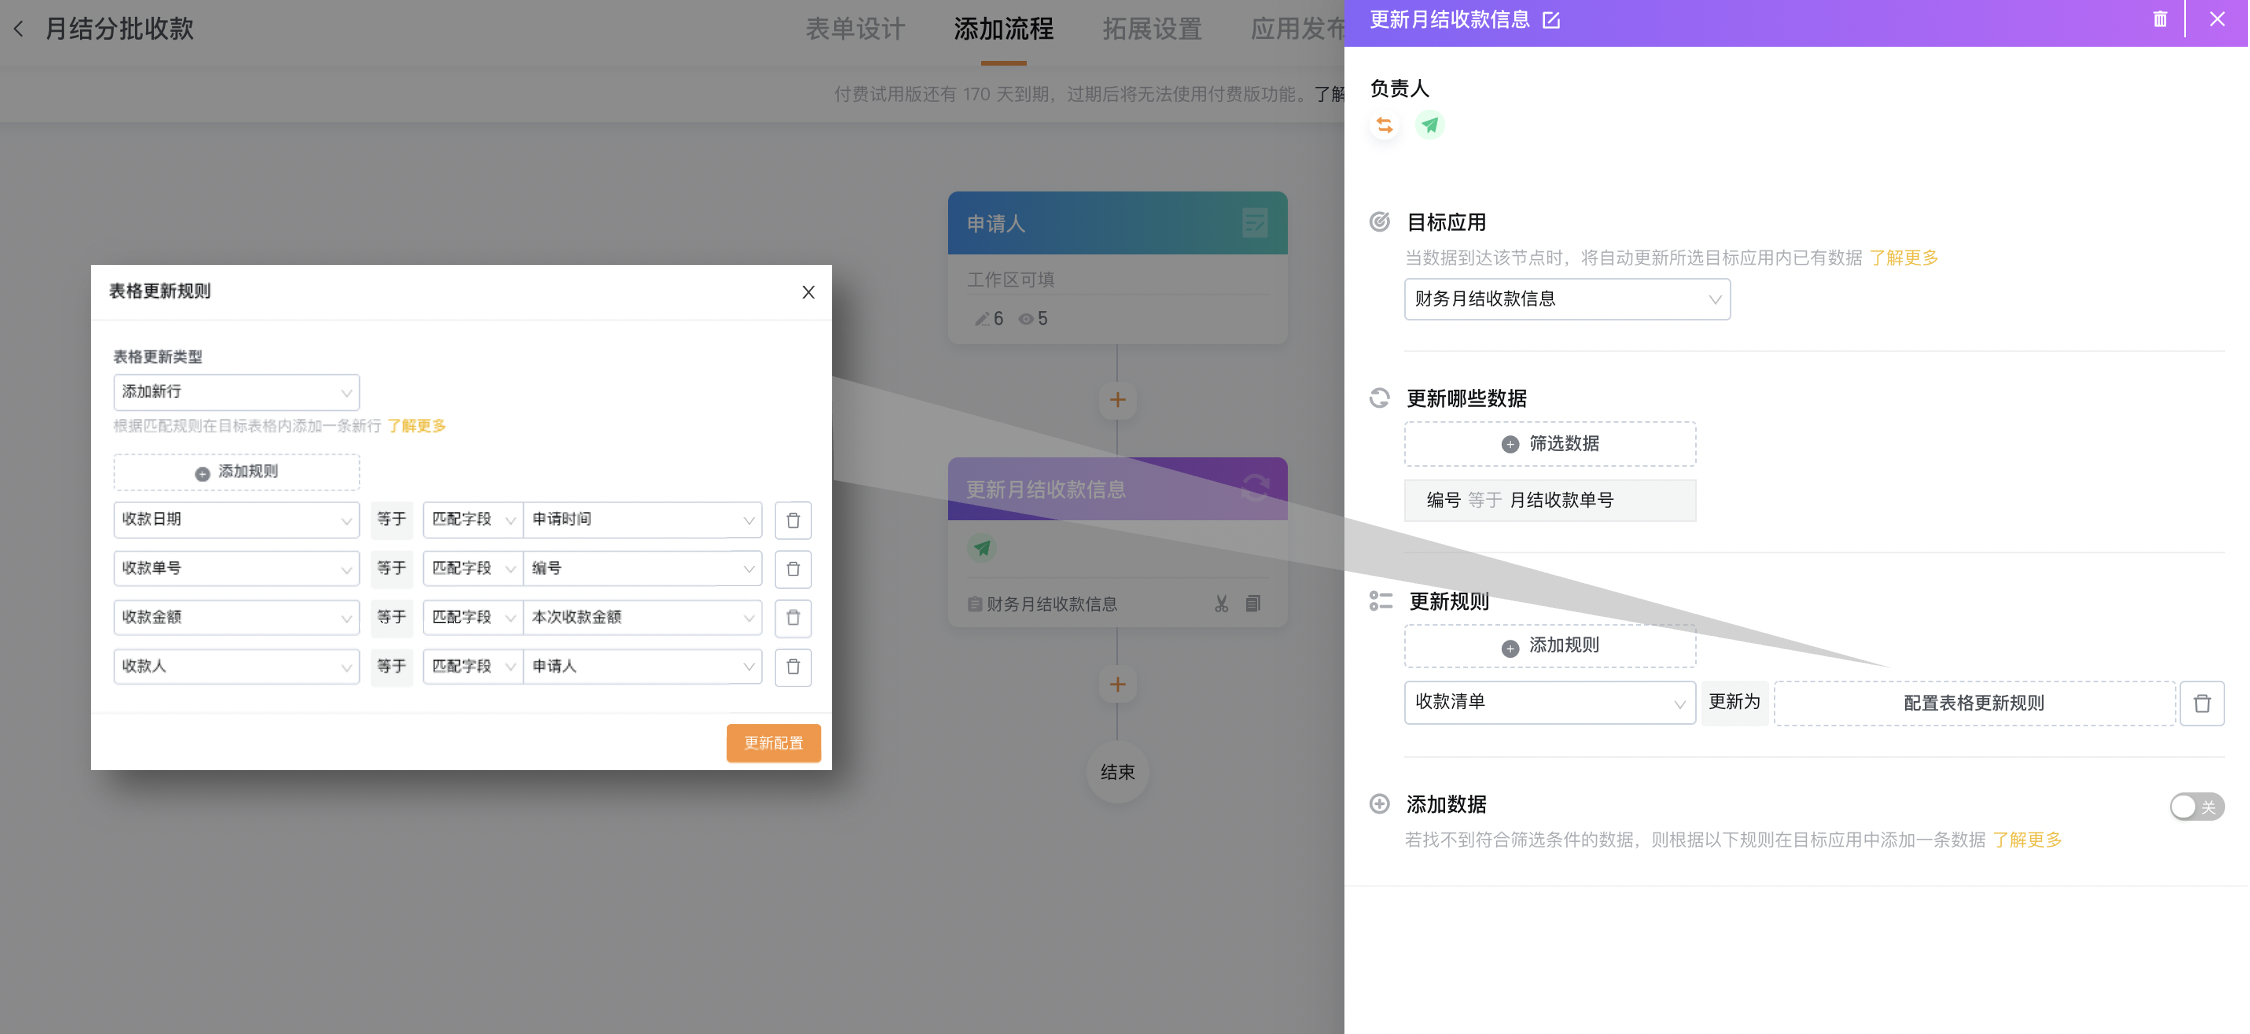This screenshot has width=2250, height=1034.
Task: Click 添加规则 under 更新规则 in side panel
Action: [1550, 646]
